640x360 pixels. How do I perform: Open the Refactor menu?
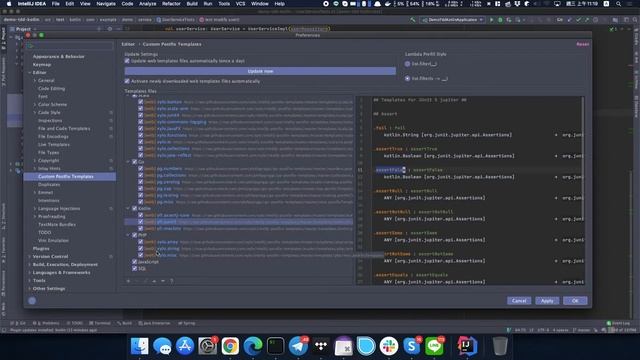(171, 4)
